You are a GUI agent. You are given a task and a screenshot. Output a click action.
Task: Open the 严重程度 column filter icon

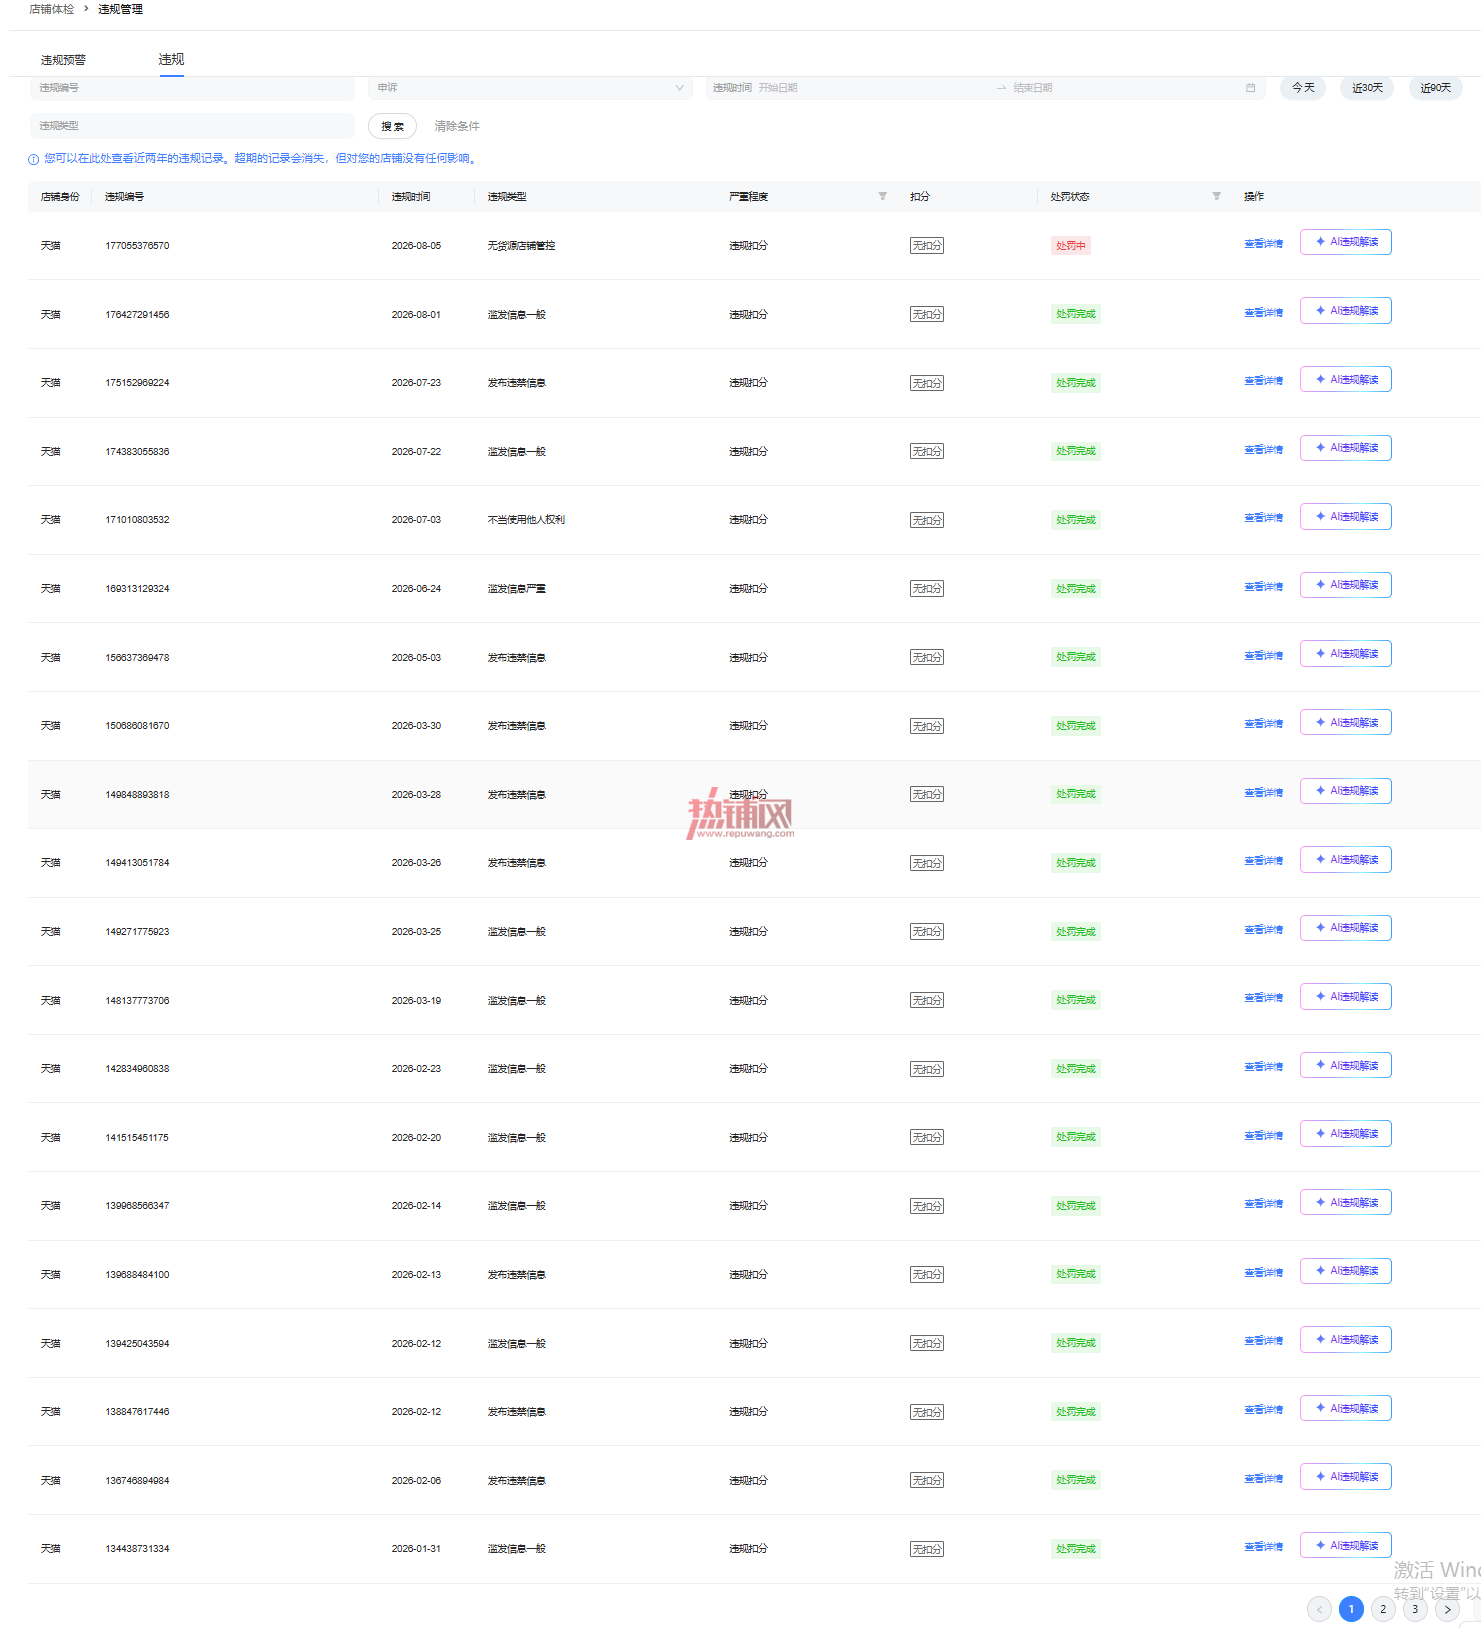(882, 196)
